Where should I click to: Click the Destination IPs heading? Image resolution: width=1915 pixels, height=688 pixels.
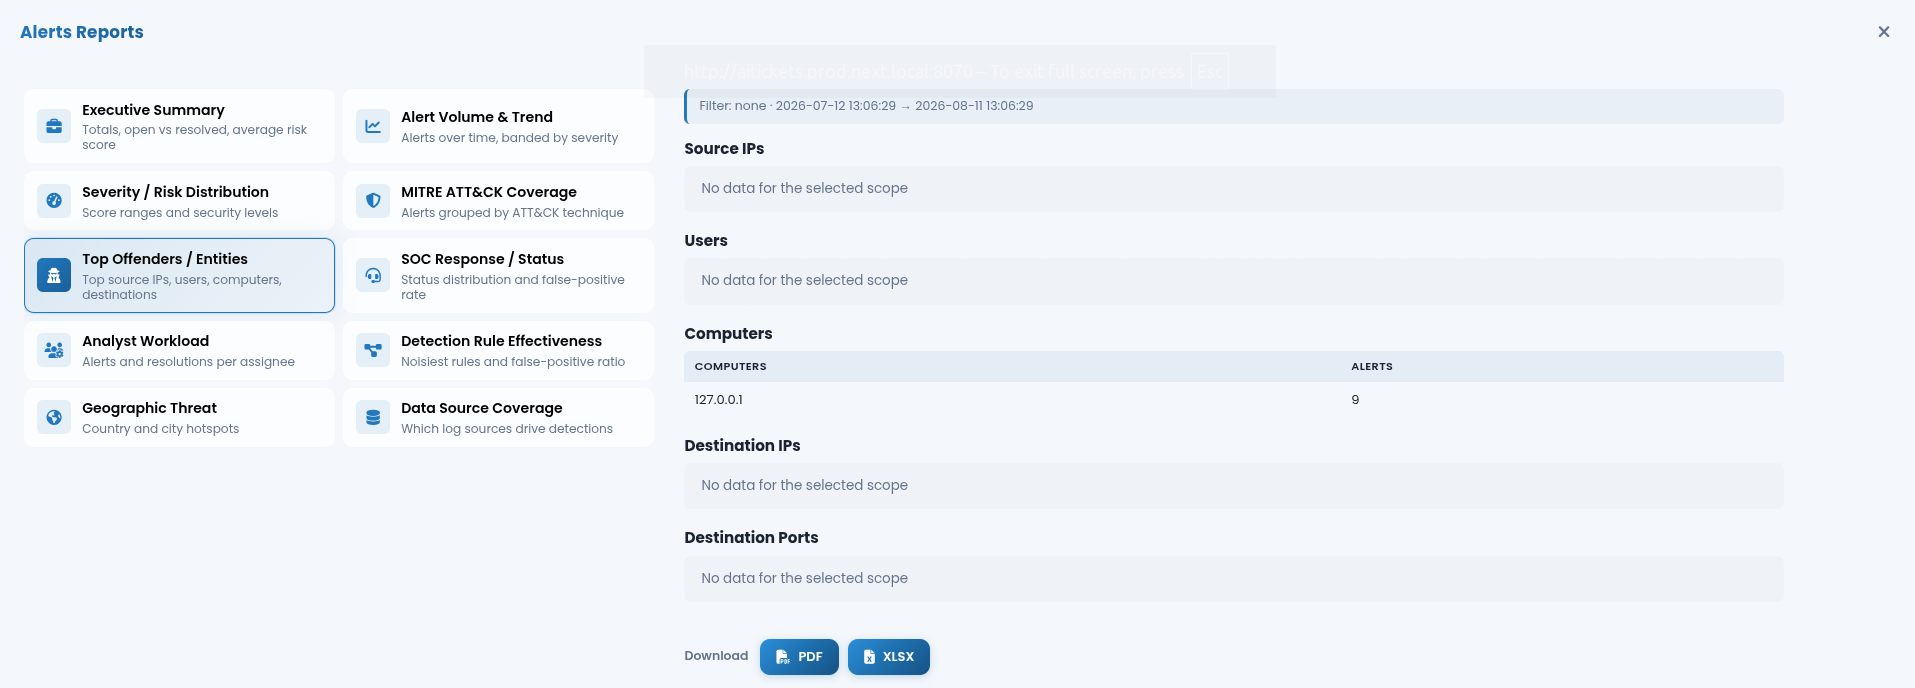[742, 446]
